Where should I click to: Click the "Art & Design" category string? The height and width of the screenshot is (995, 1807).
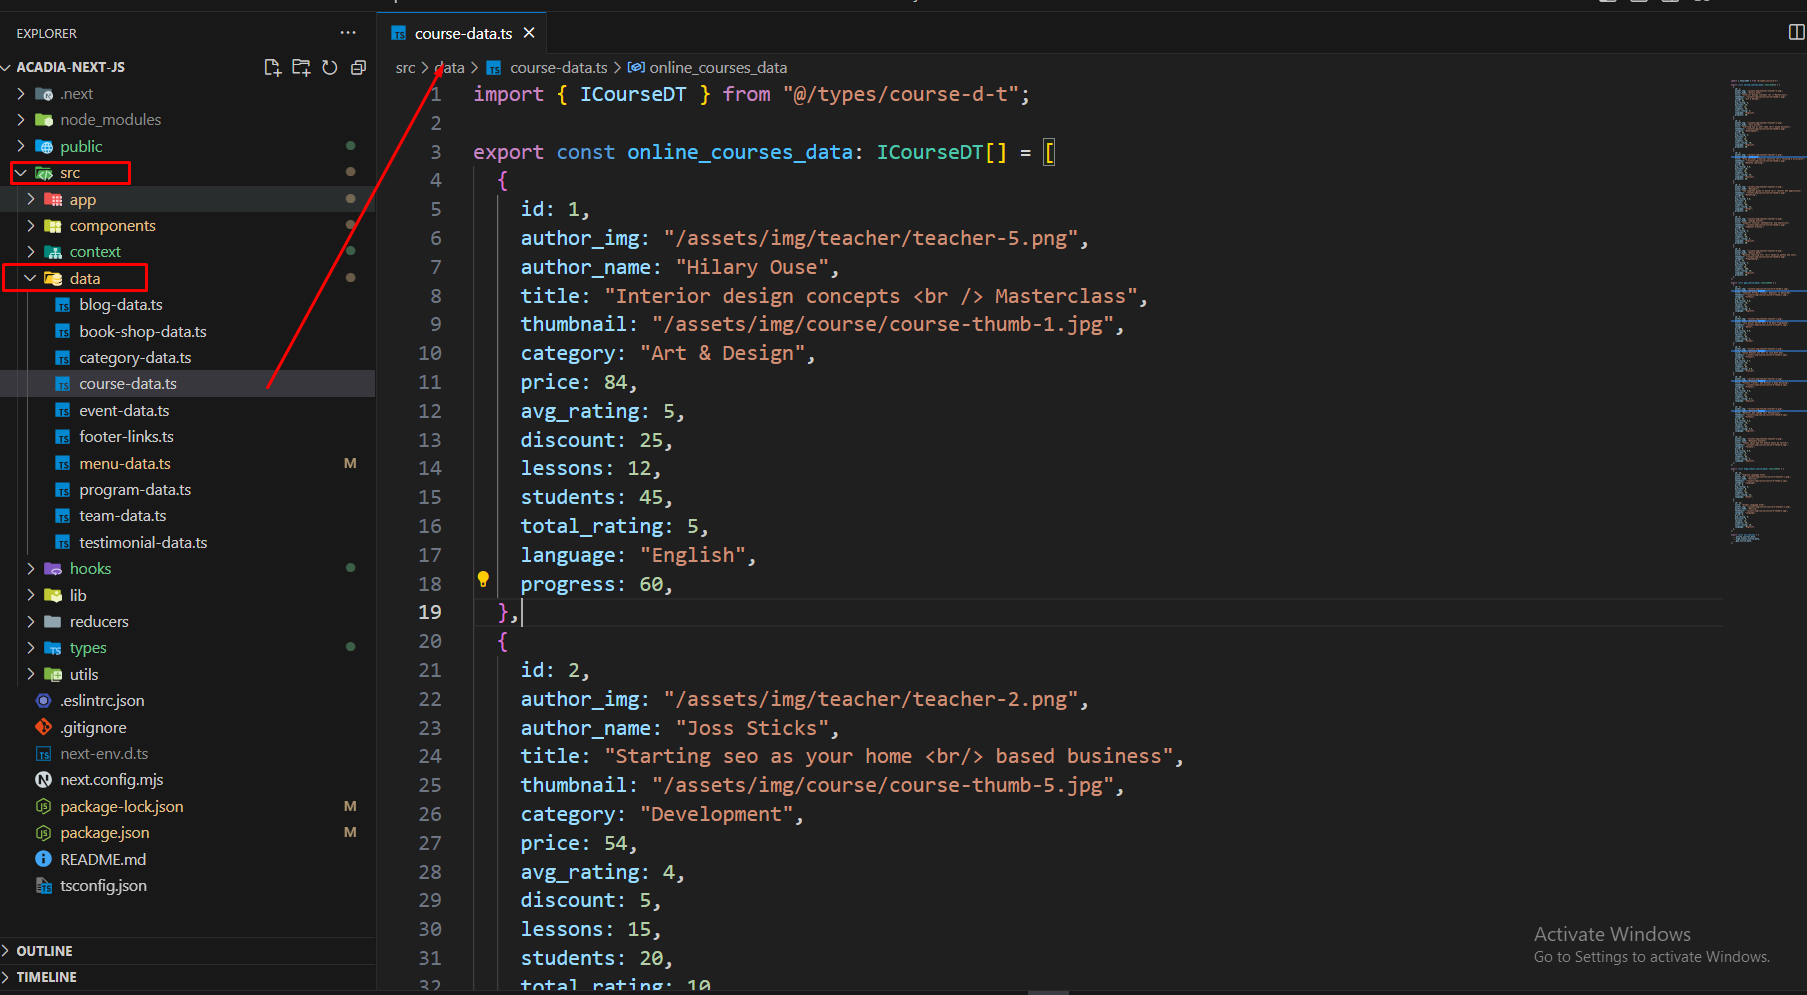pyautogui.click(x=723, y=353)
